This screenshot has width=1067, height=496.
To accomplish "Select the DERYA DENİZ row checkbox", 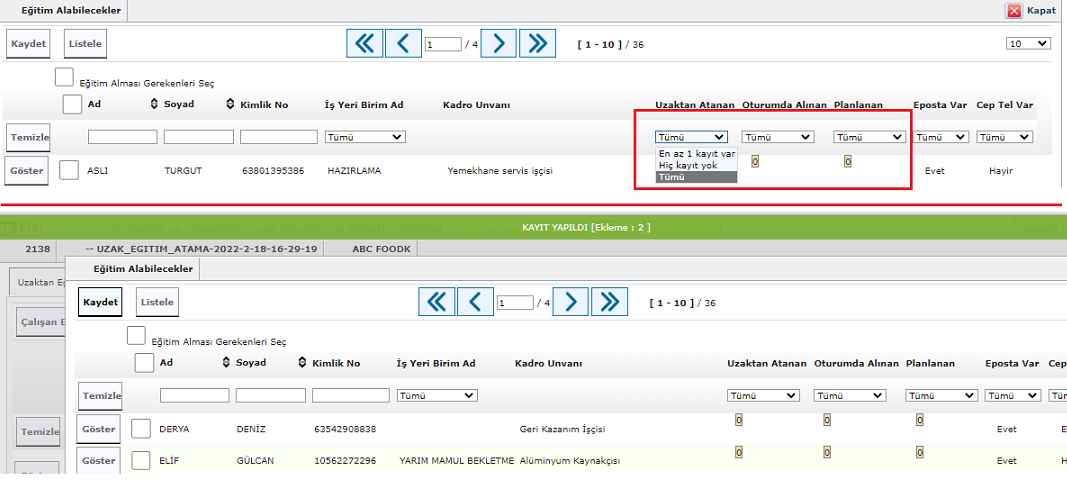I will [x=141, y=429].
